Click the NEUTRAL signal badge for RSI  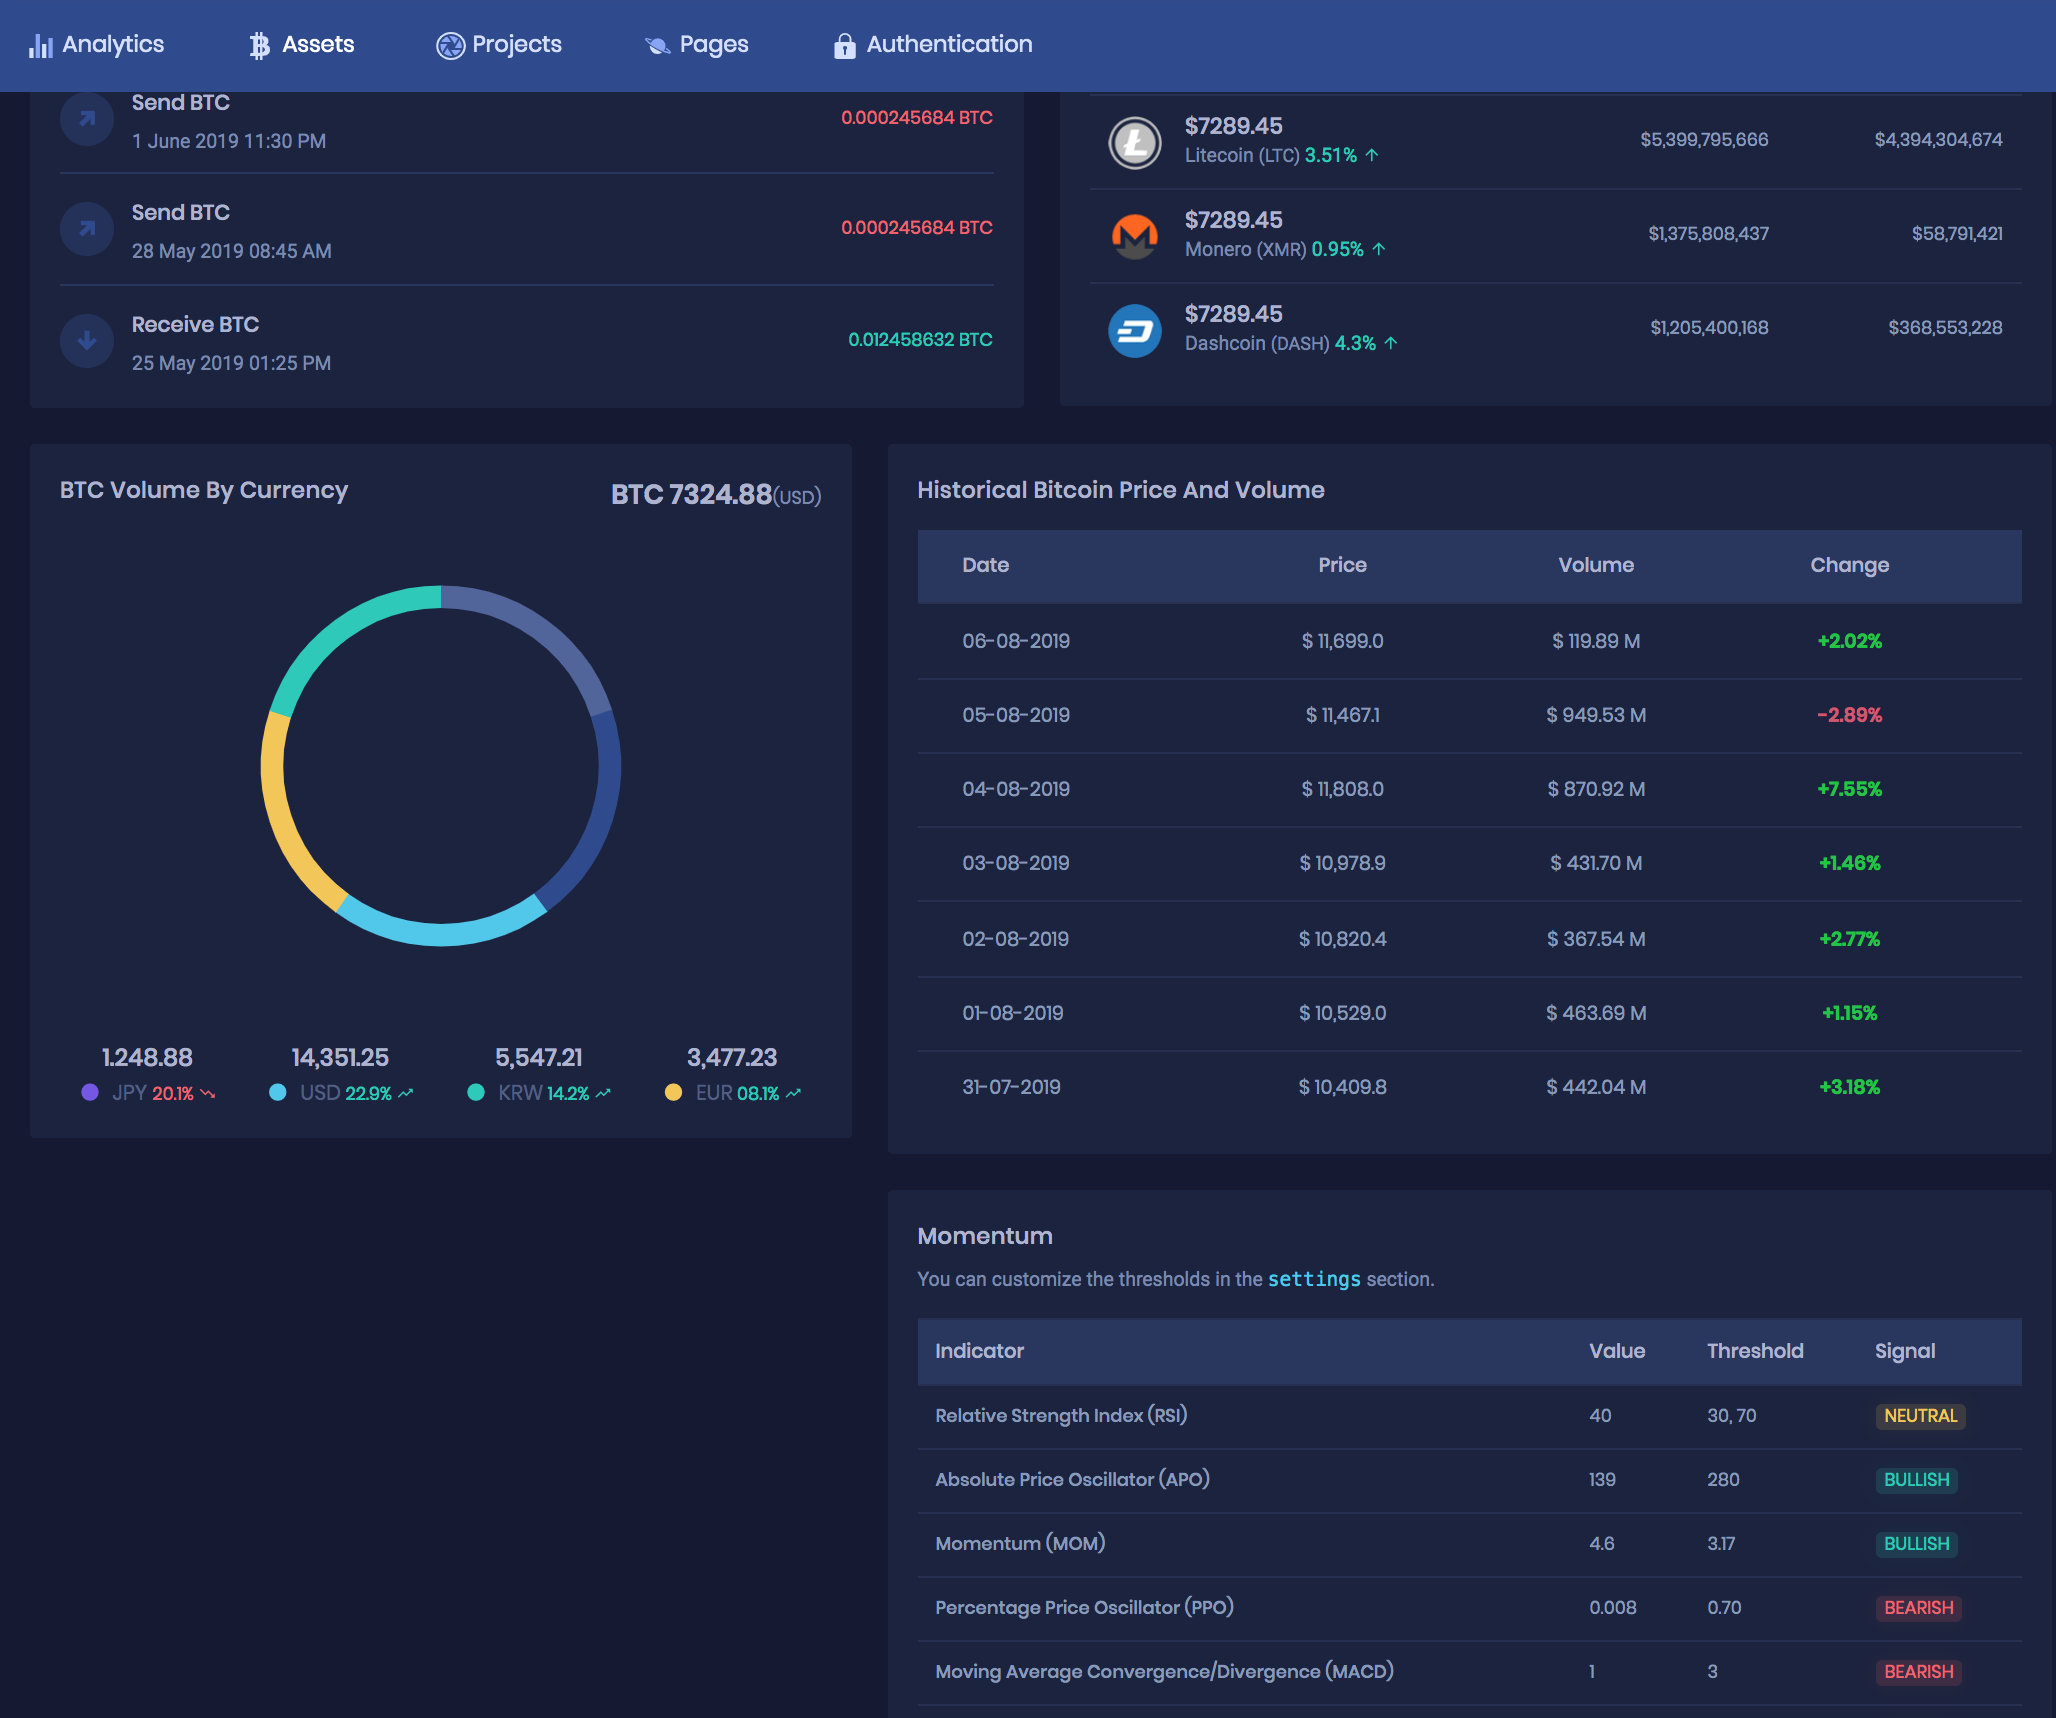pyautogui.click(x=1920, y=1416)
